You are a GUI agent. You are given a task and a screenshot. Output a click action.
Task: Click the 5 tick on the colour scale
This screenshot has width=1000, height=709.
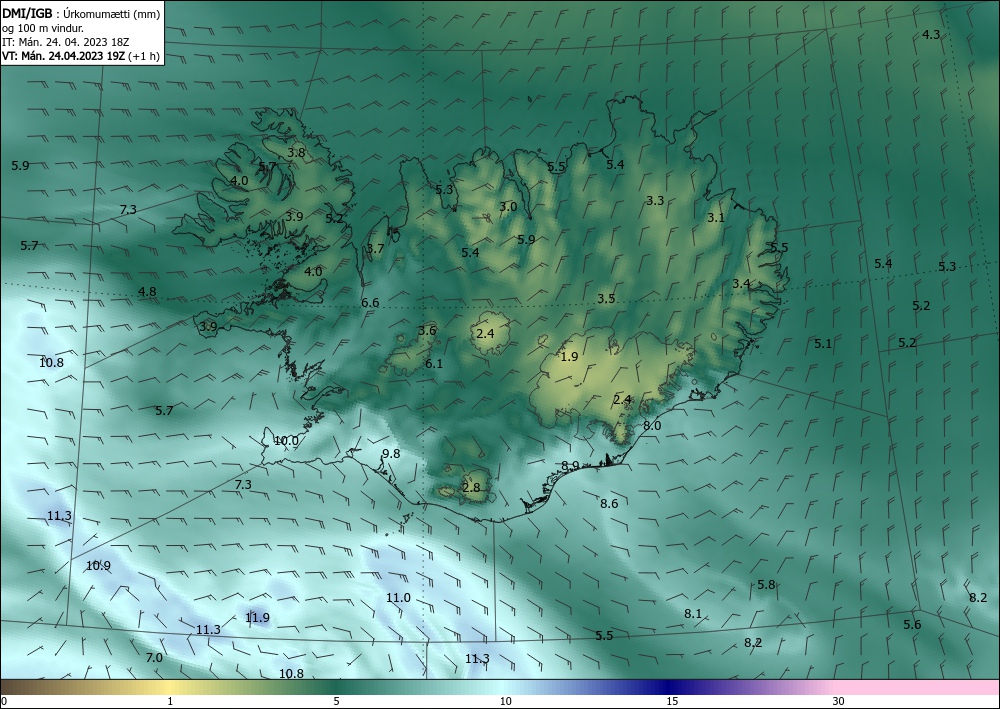click(x=336, y=701)
